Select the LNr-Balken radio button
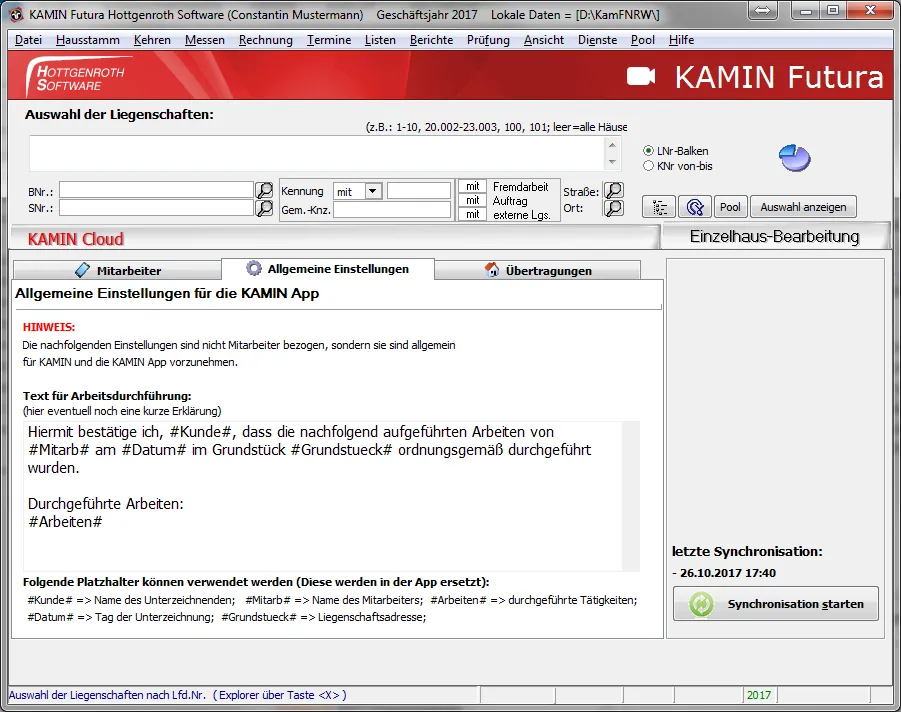 [649, 151]
